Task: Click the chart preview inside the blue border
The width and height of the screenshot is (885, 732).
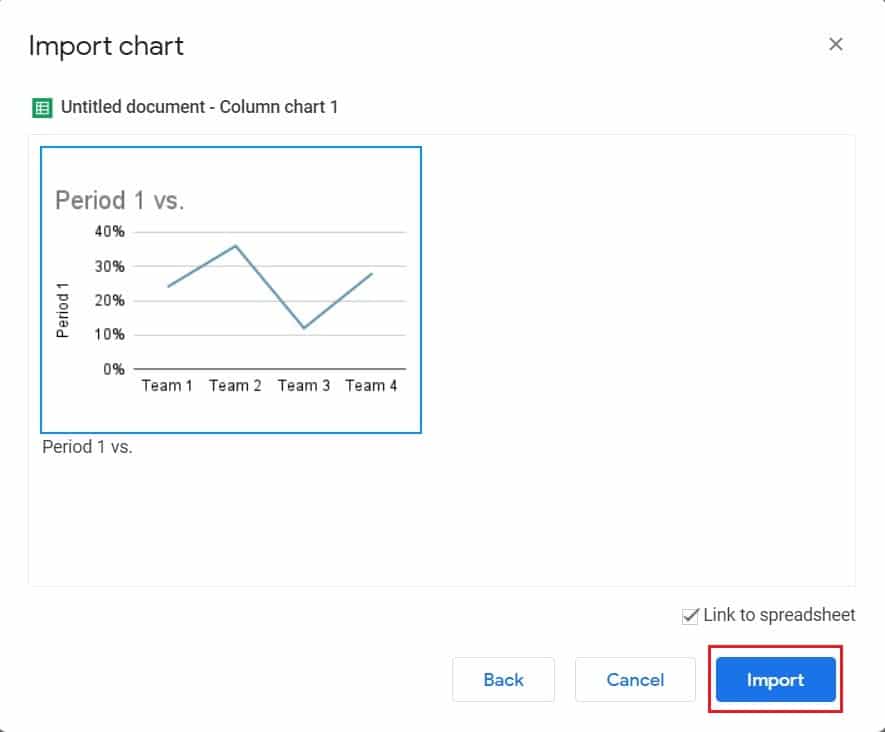Action: (x=230, y=290)
